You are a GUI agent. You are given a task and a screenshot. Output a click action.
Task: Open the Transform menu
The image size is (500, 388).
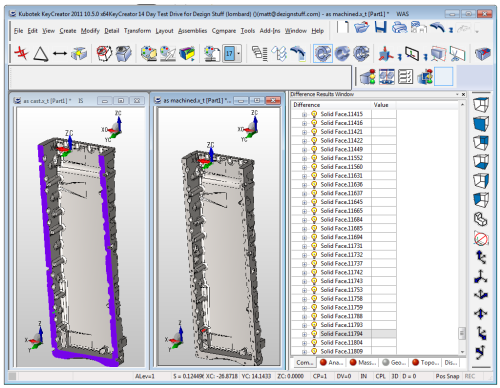pos(137,31)
